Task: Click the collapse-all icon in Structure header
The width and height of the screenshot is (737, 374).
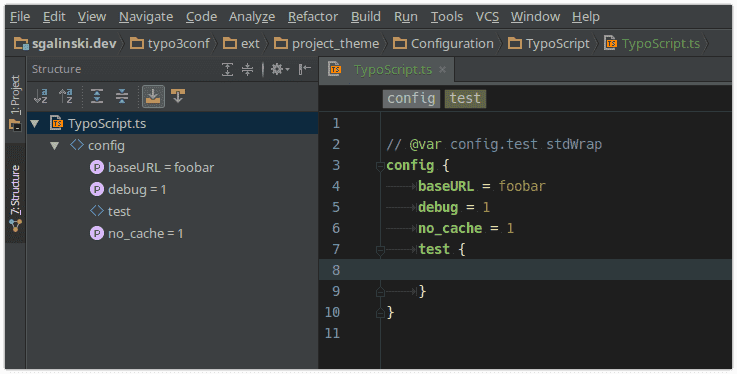Action: click(247, 70)
